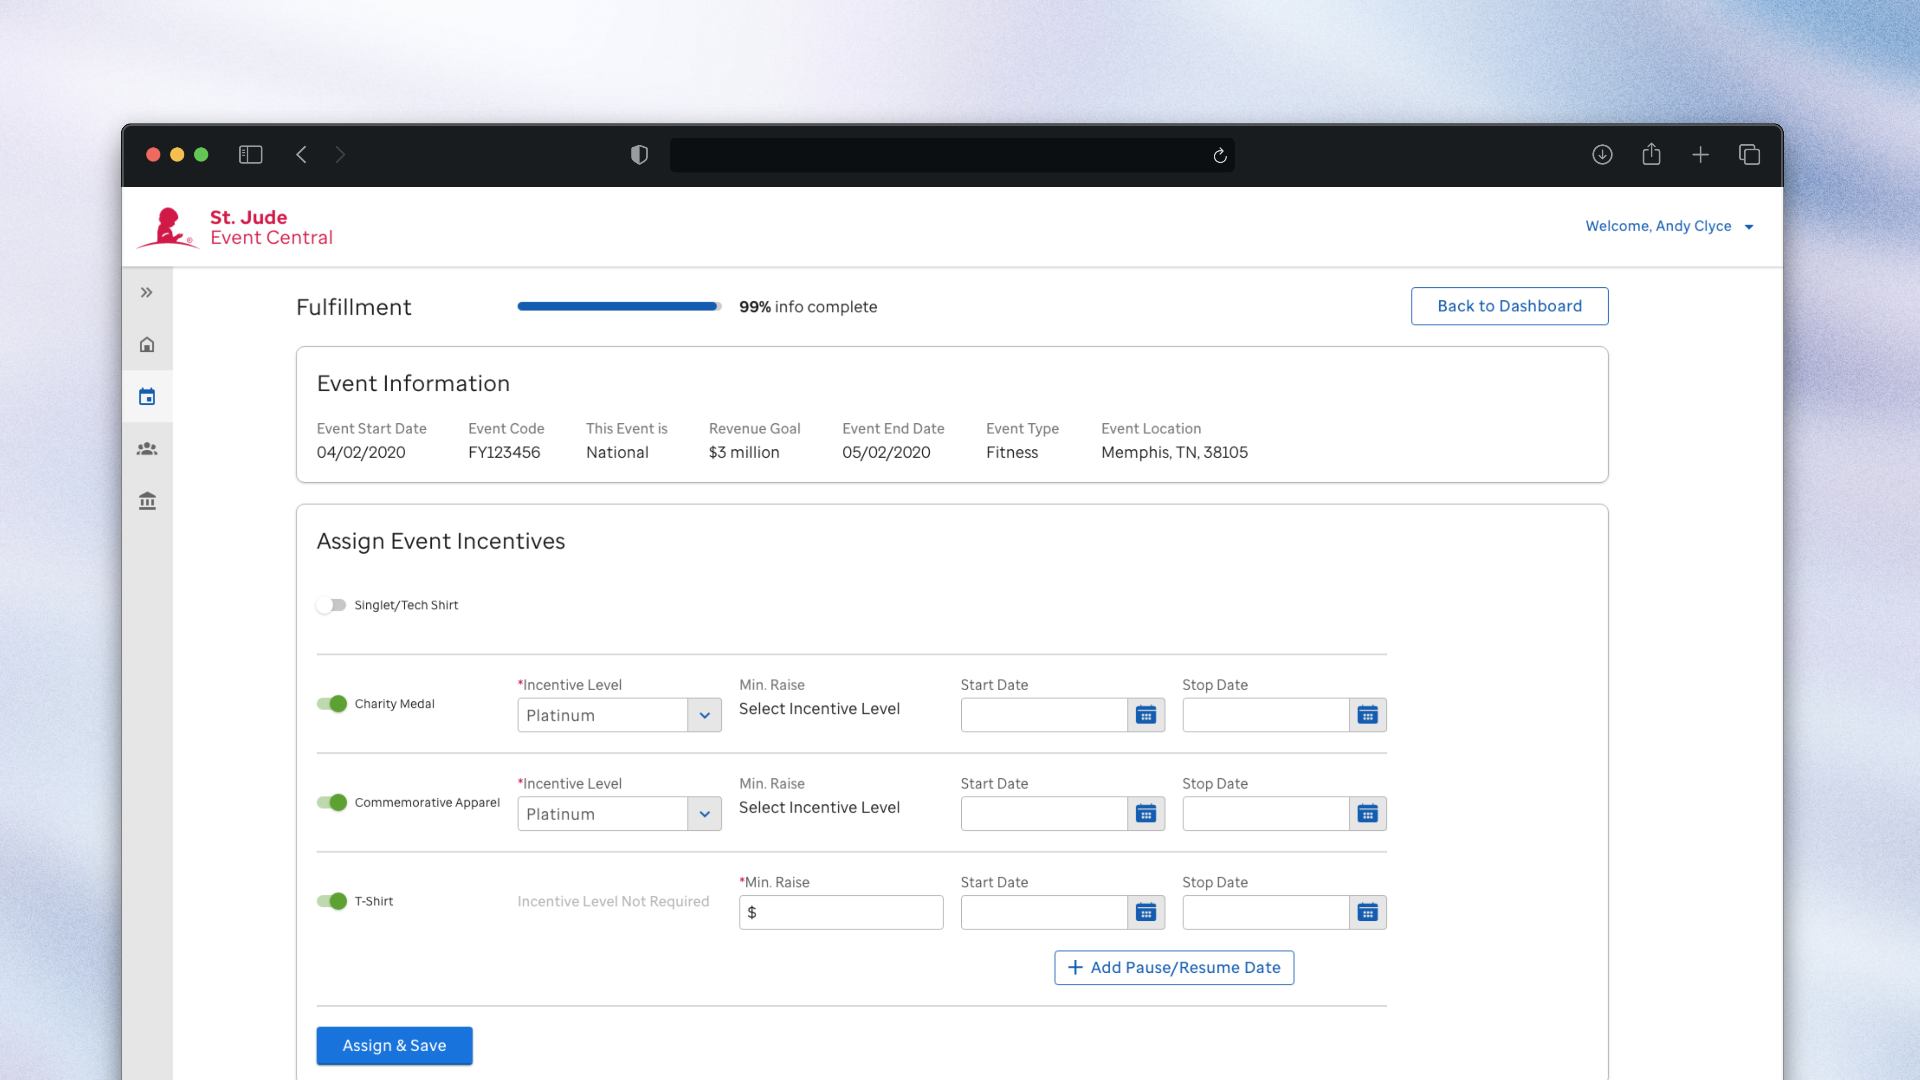The height and width of the screenshot is (1080, 1920).
Task: Click the browser share icon
Action: tap(1651, 154)
